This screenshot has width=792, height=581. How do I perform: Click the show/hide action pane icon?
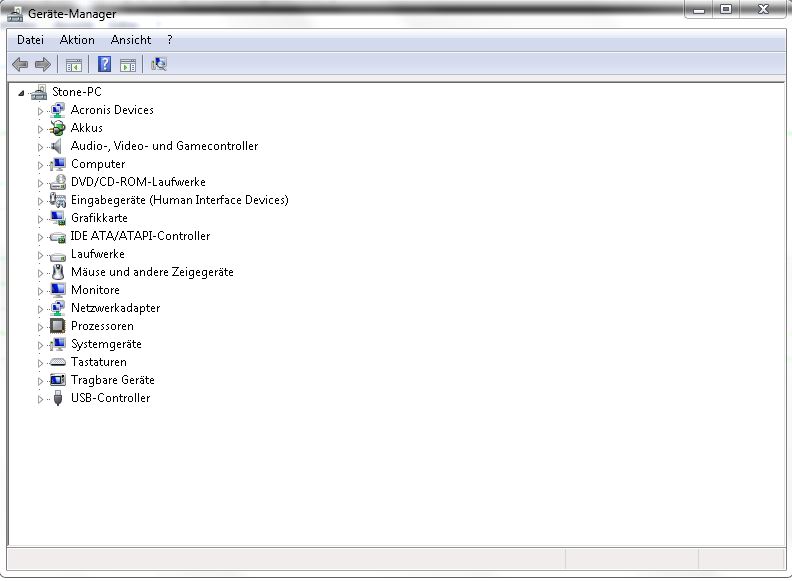pyautogui.click(x=128, y=65)
